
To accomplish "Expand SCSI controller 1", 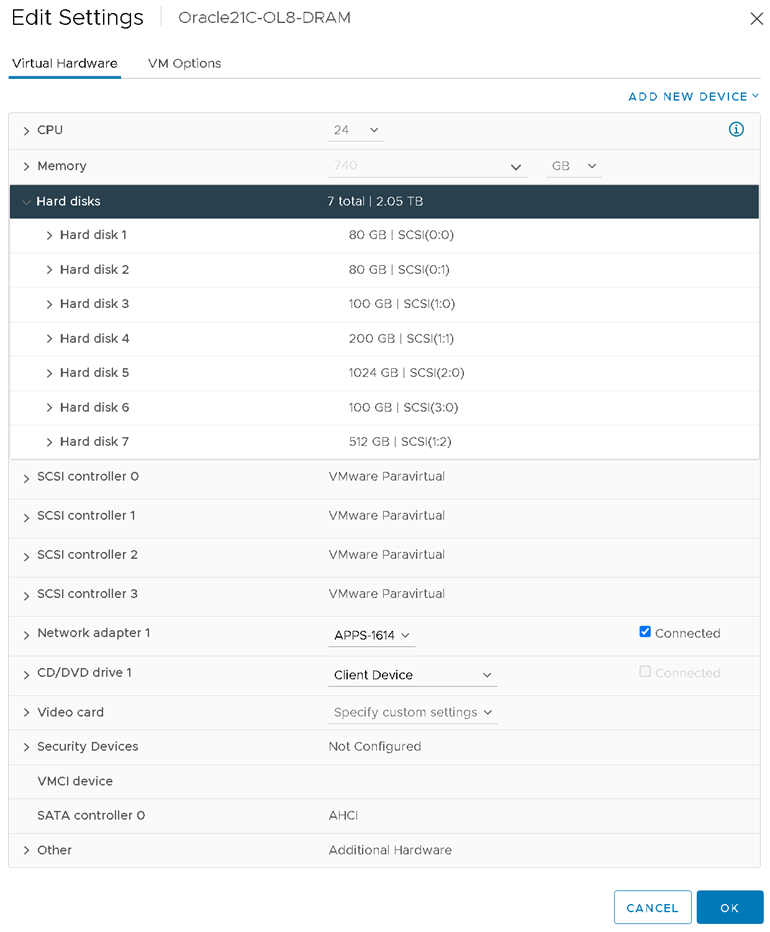I will 26,518.
